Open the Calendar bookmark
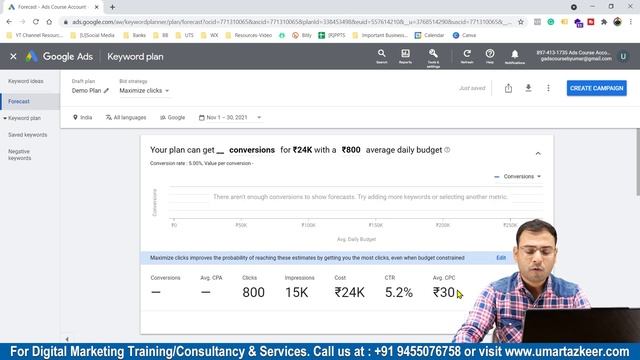Screen dimensions: 640x360 tap(429, 36)
